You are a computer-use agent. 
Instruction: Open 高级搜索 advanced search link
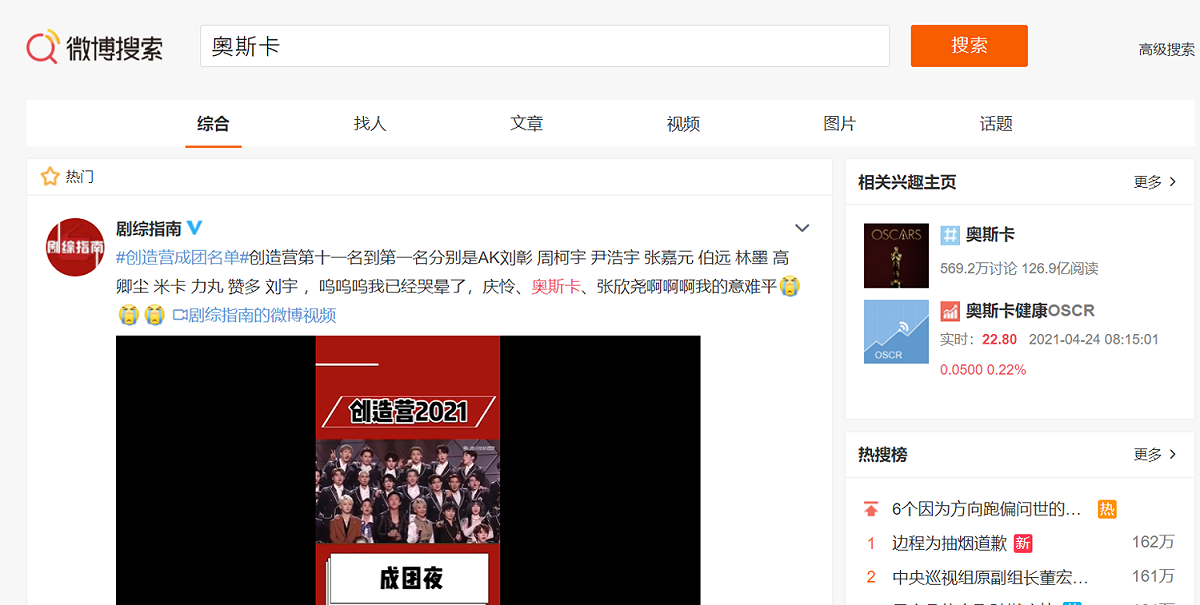(x=1167, y=49)
